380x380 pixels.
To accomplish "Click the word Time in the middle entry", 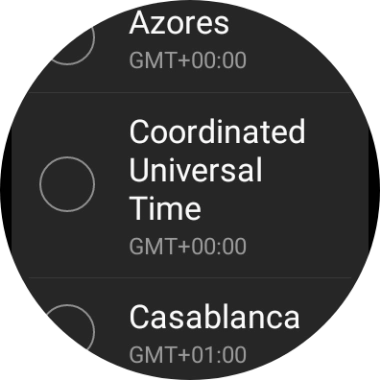I will [165, 208].
